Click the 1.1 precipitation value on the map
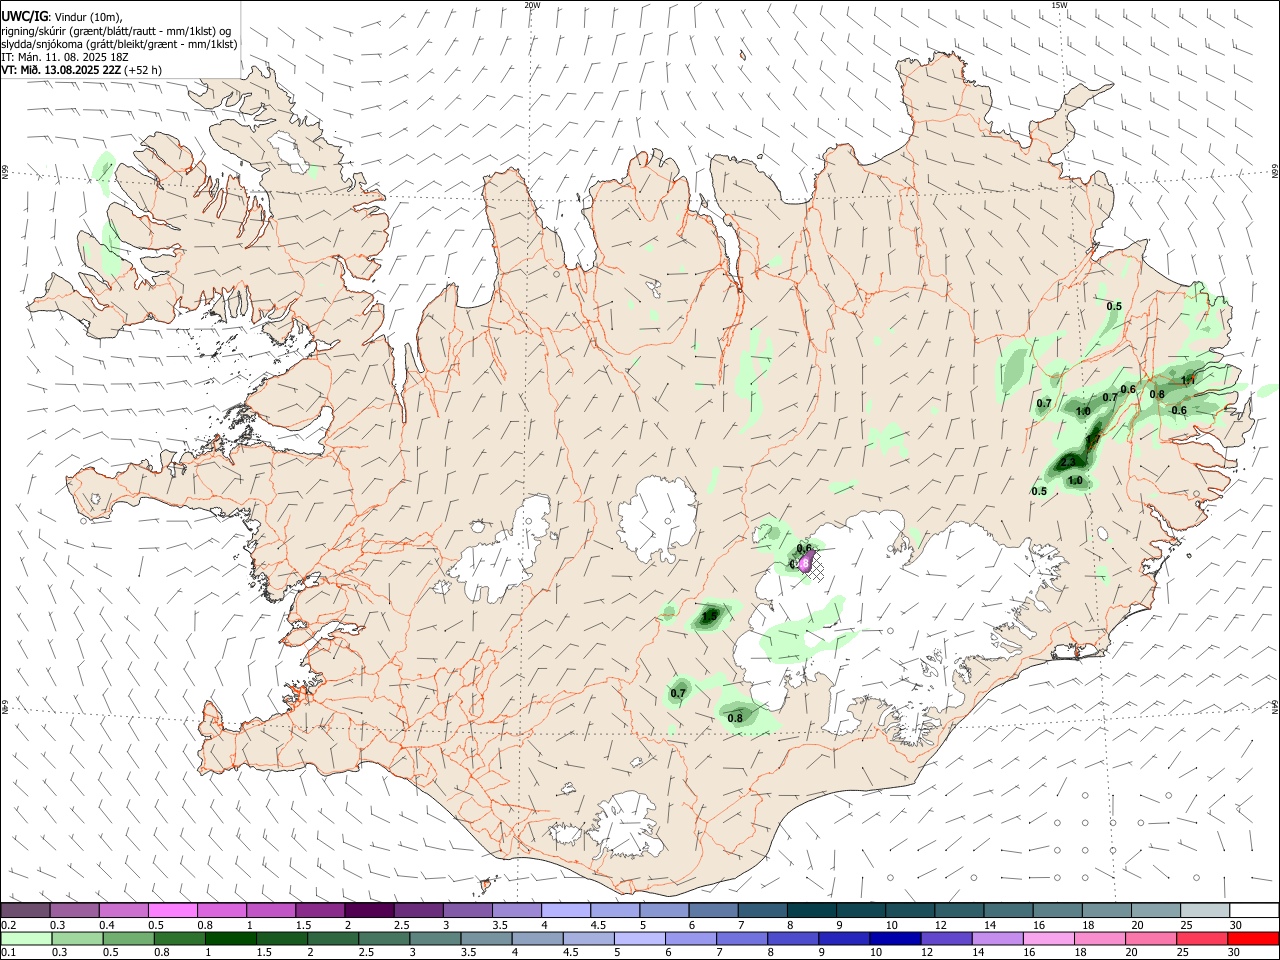The image size is (1280, 960). pyautogui.click(x=1188, y=380)
